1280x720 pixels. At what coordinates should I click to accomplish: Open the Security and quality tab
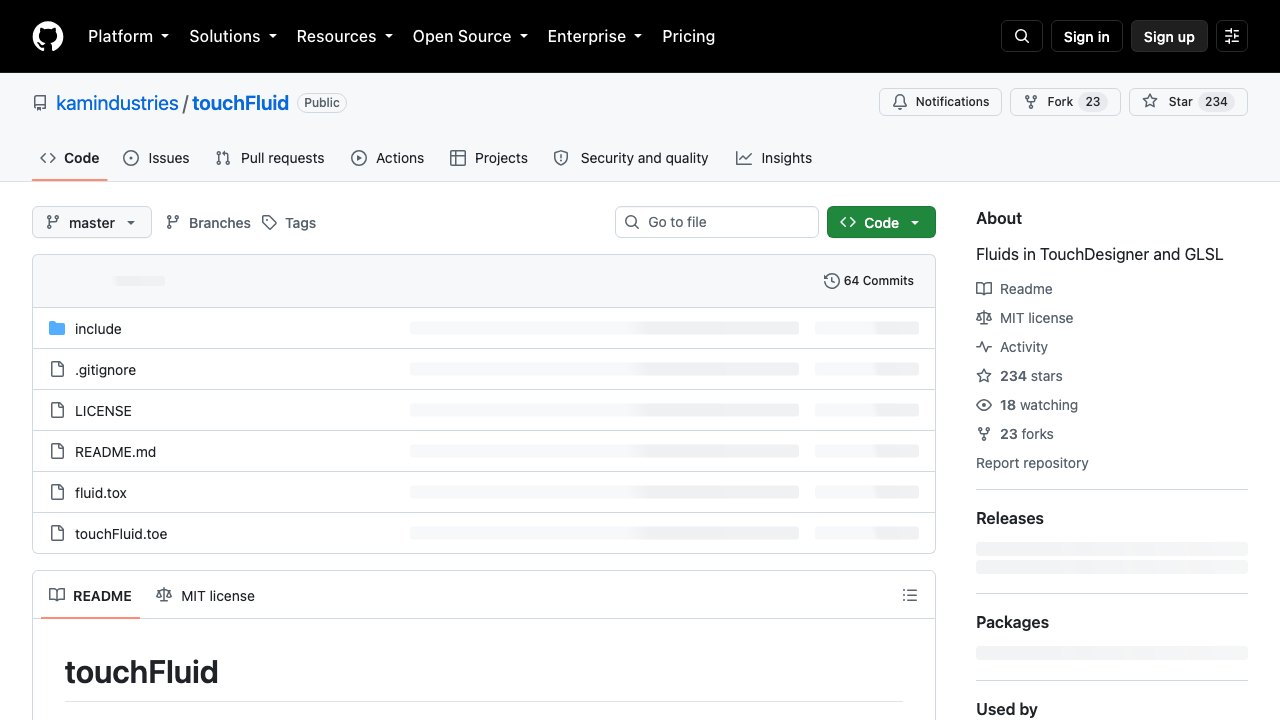tap(631, 158)
